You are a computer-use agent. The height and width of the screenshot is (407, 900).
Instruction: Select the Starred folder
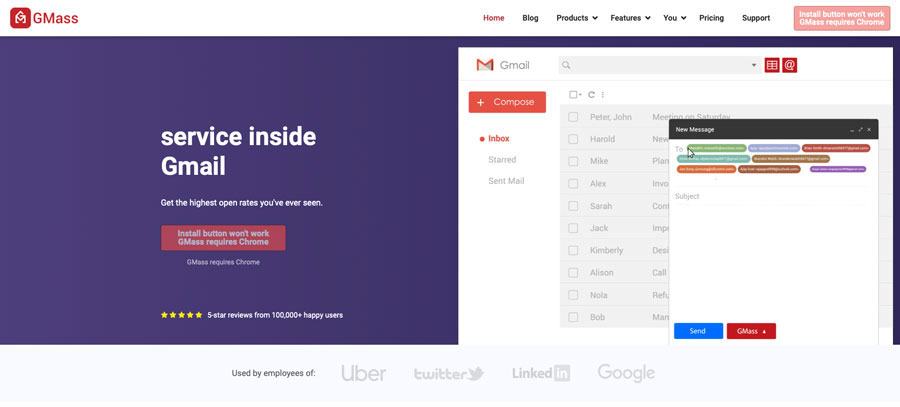pyautogui.click(x=502, y=160)
